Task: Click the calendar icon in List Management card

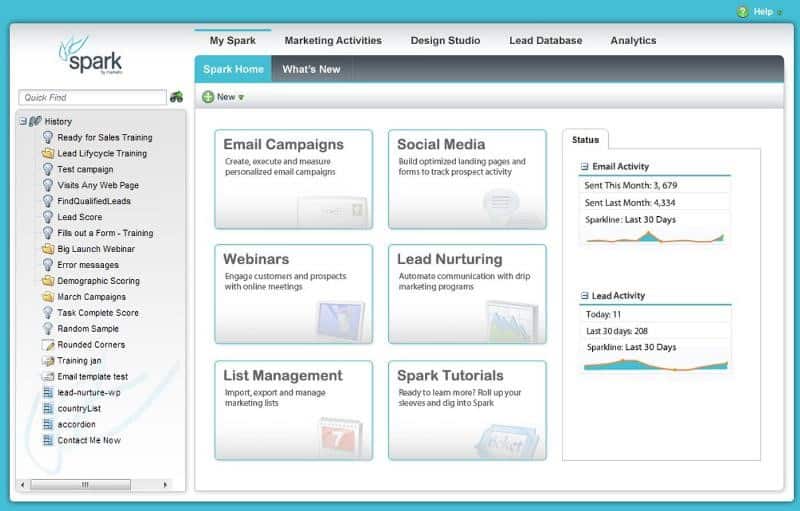Action: point(340,437)
